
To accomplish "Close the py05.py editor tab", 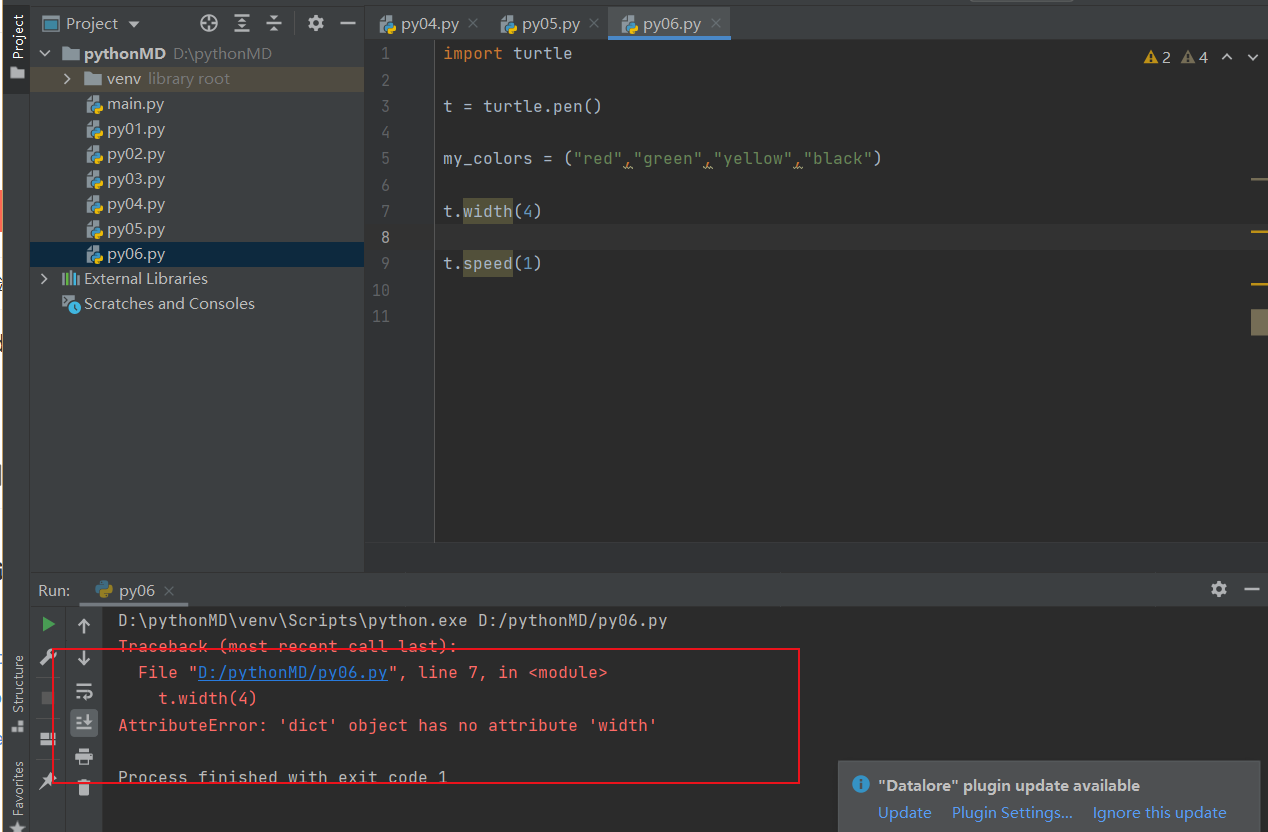I will 594,24.
